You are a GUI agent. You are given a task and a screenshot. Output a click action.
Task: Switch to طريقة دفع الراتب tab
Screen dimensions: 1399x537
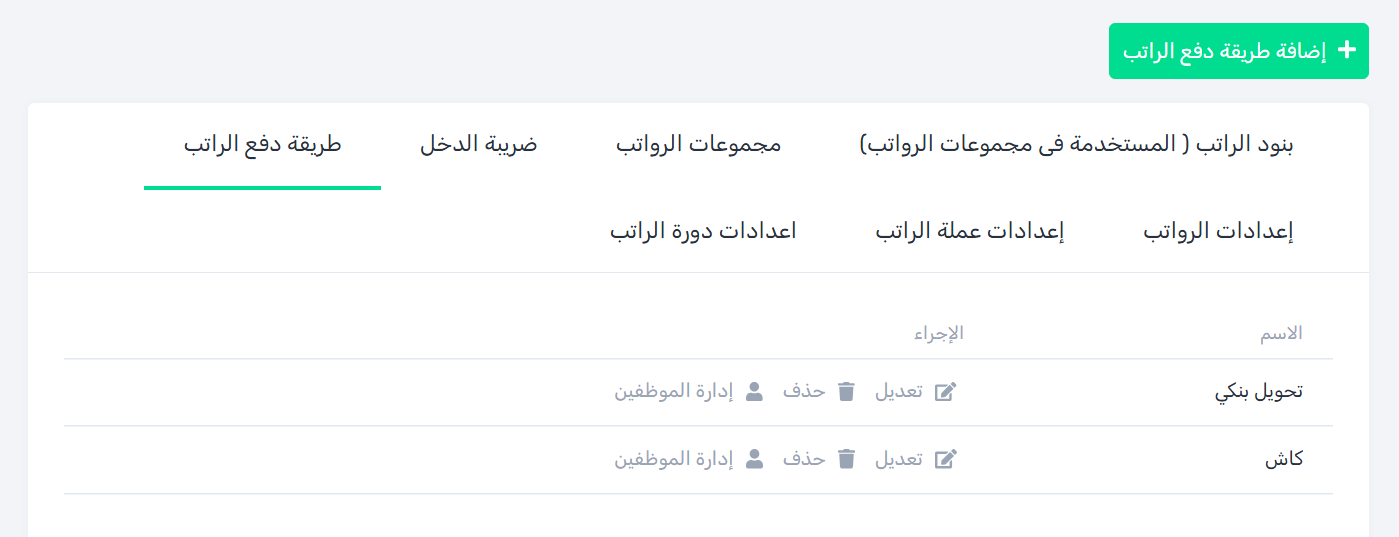click(262, 144)
